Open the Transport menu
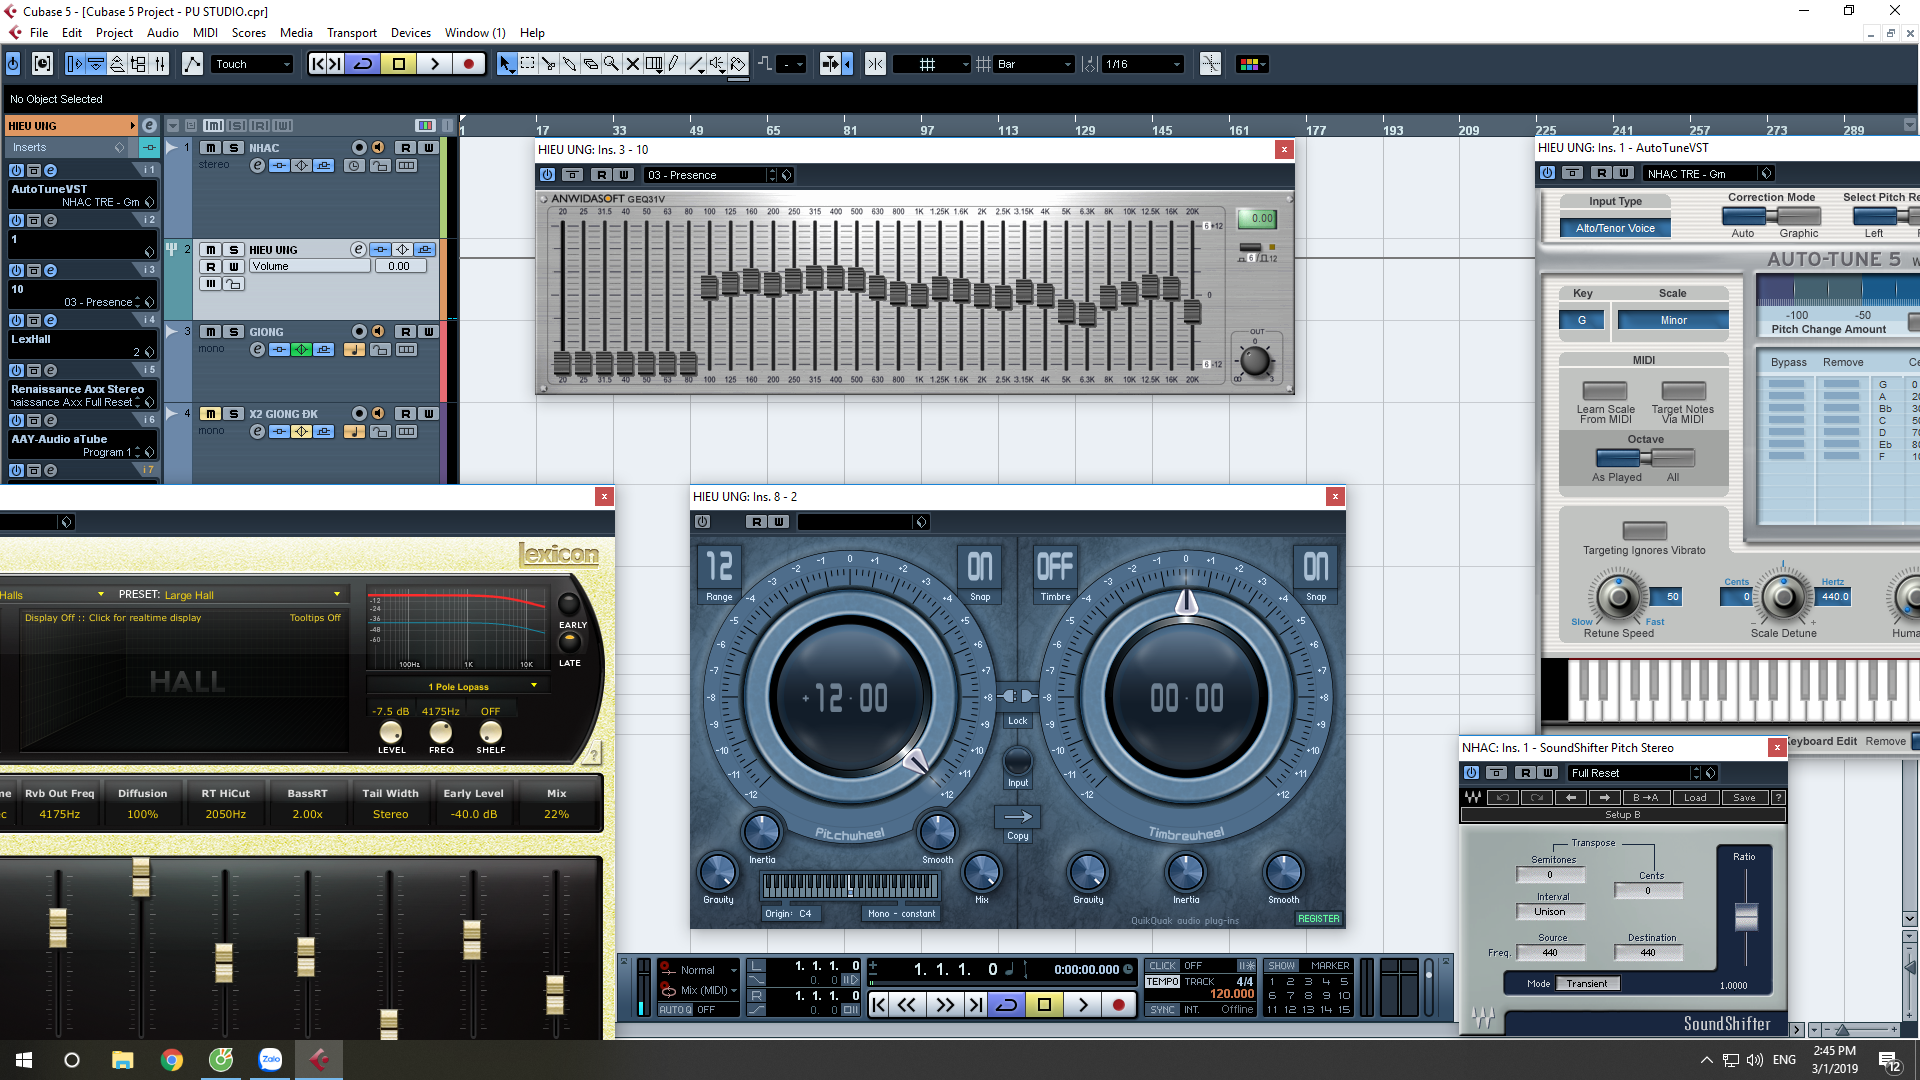 coord(352,33)
